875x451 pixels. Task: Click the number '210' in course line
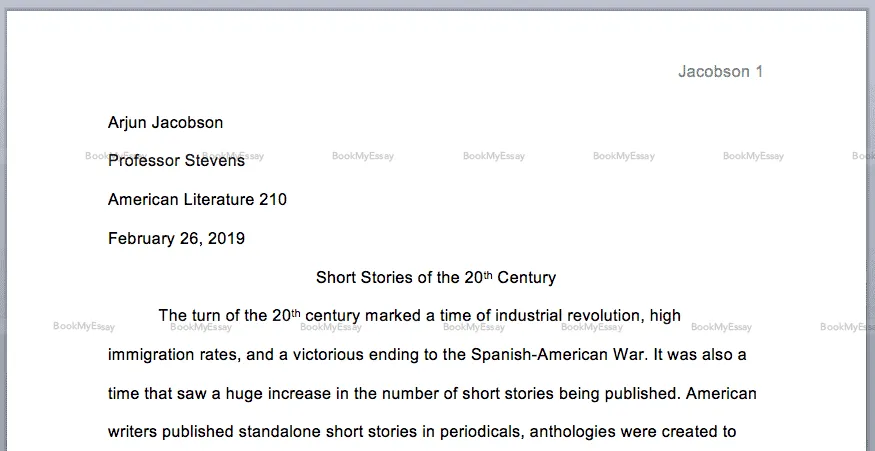[273, 199]
